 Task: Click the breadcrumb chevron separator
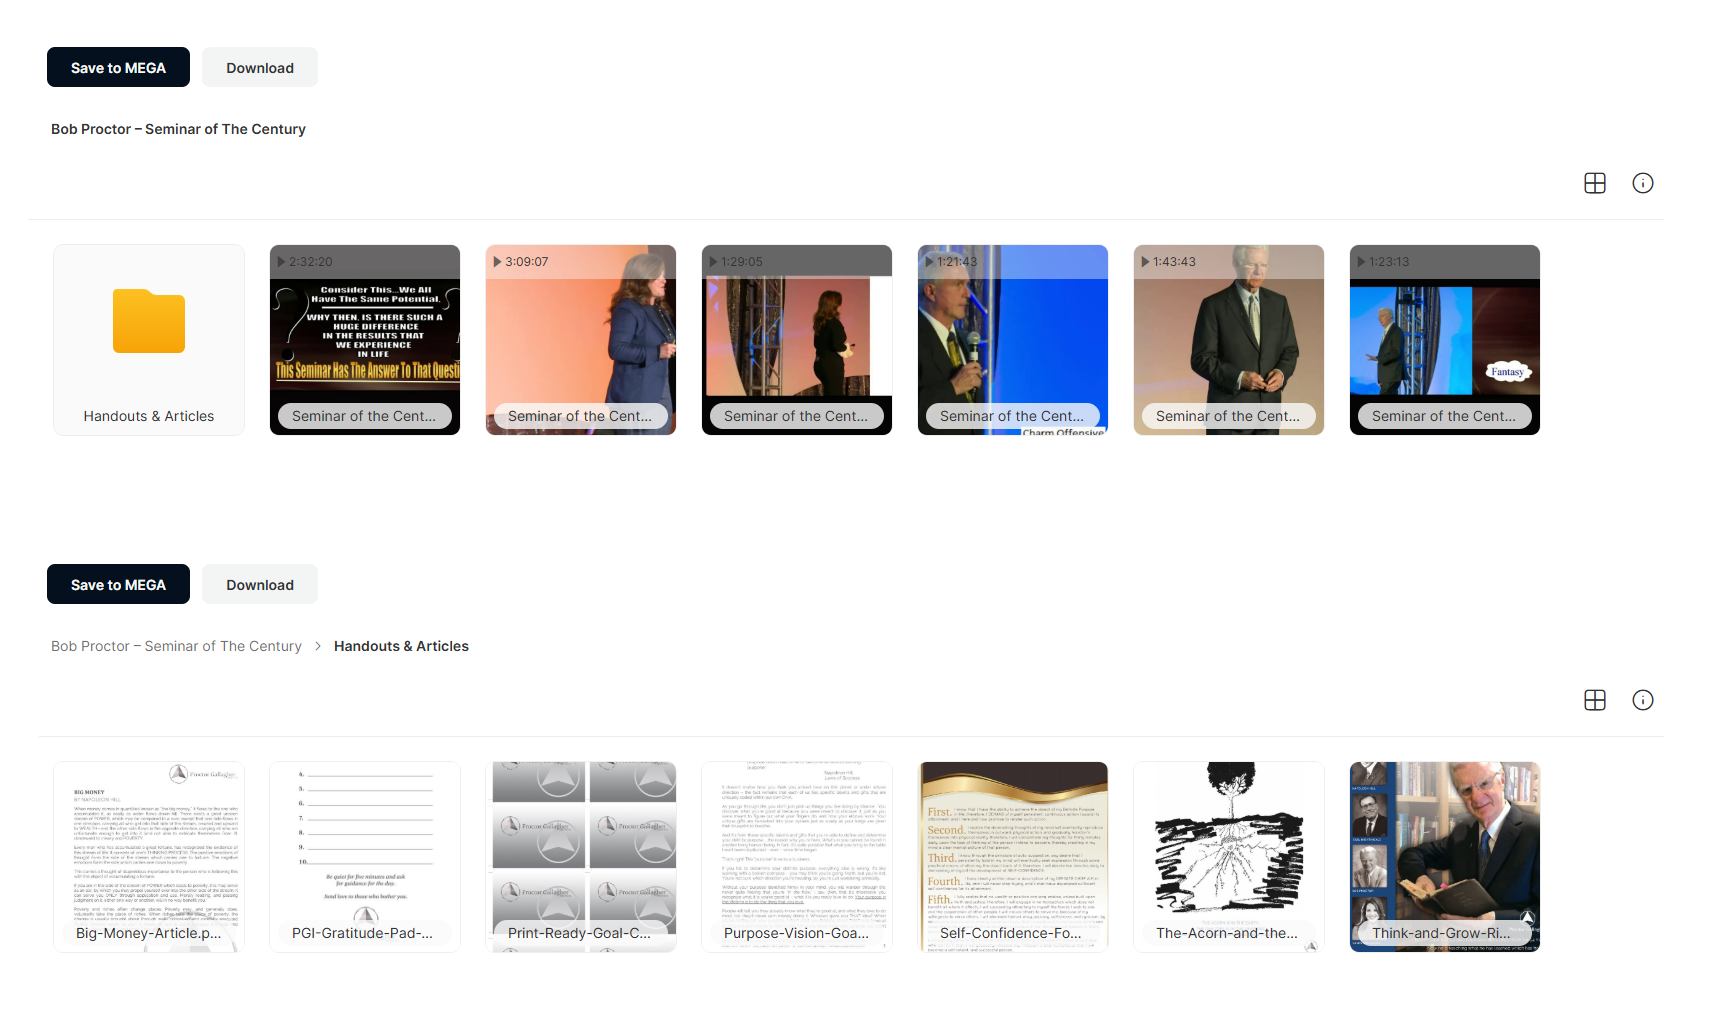pyautogui.click(x=318, y=646)
